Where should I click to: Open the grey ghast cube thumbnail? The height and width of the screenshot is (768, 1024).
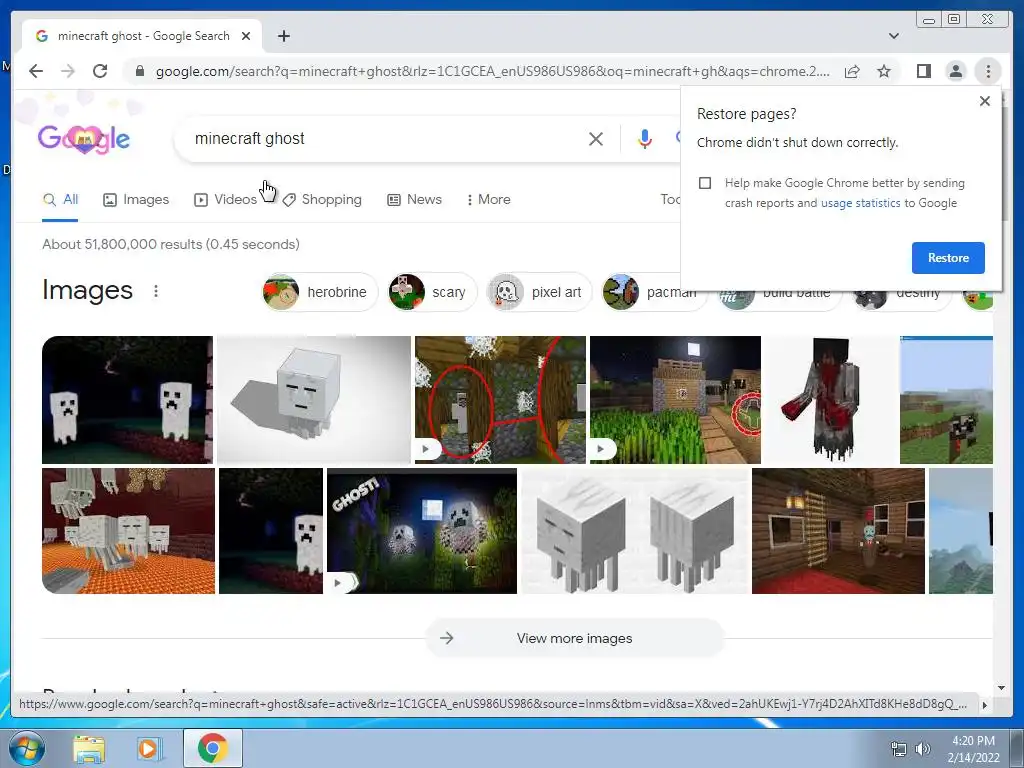(x=314, y=400)
